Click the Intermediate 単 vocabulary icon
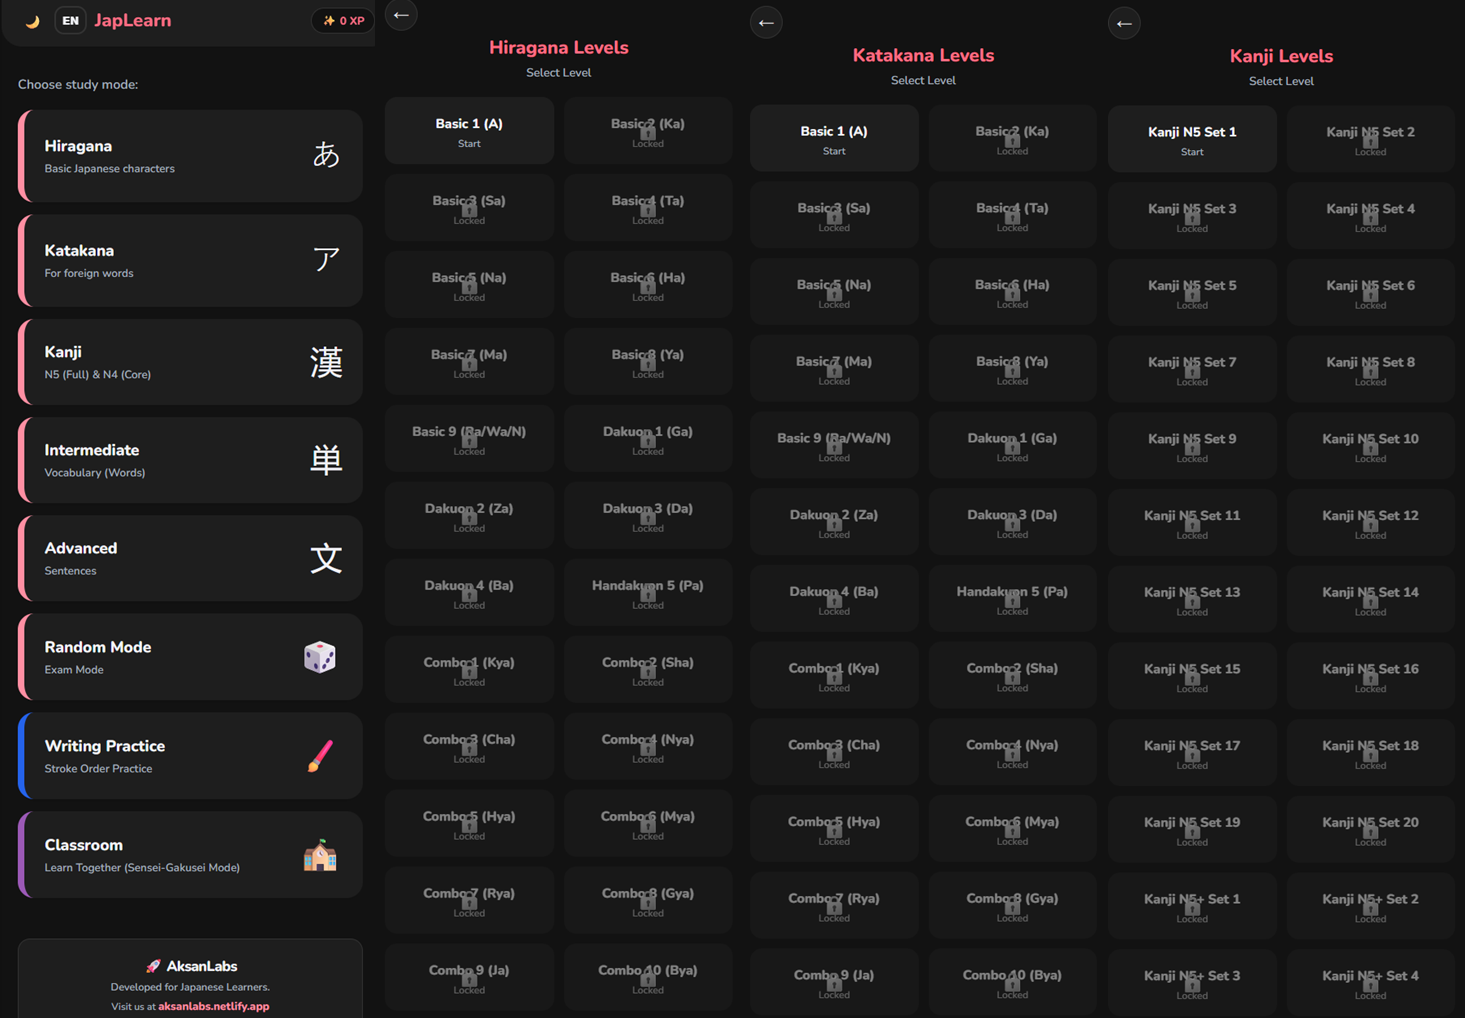This screenshot has height=1018, width=1465. (326, 460)
